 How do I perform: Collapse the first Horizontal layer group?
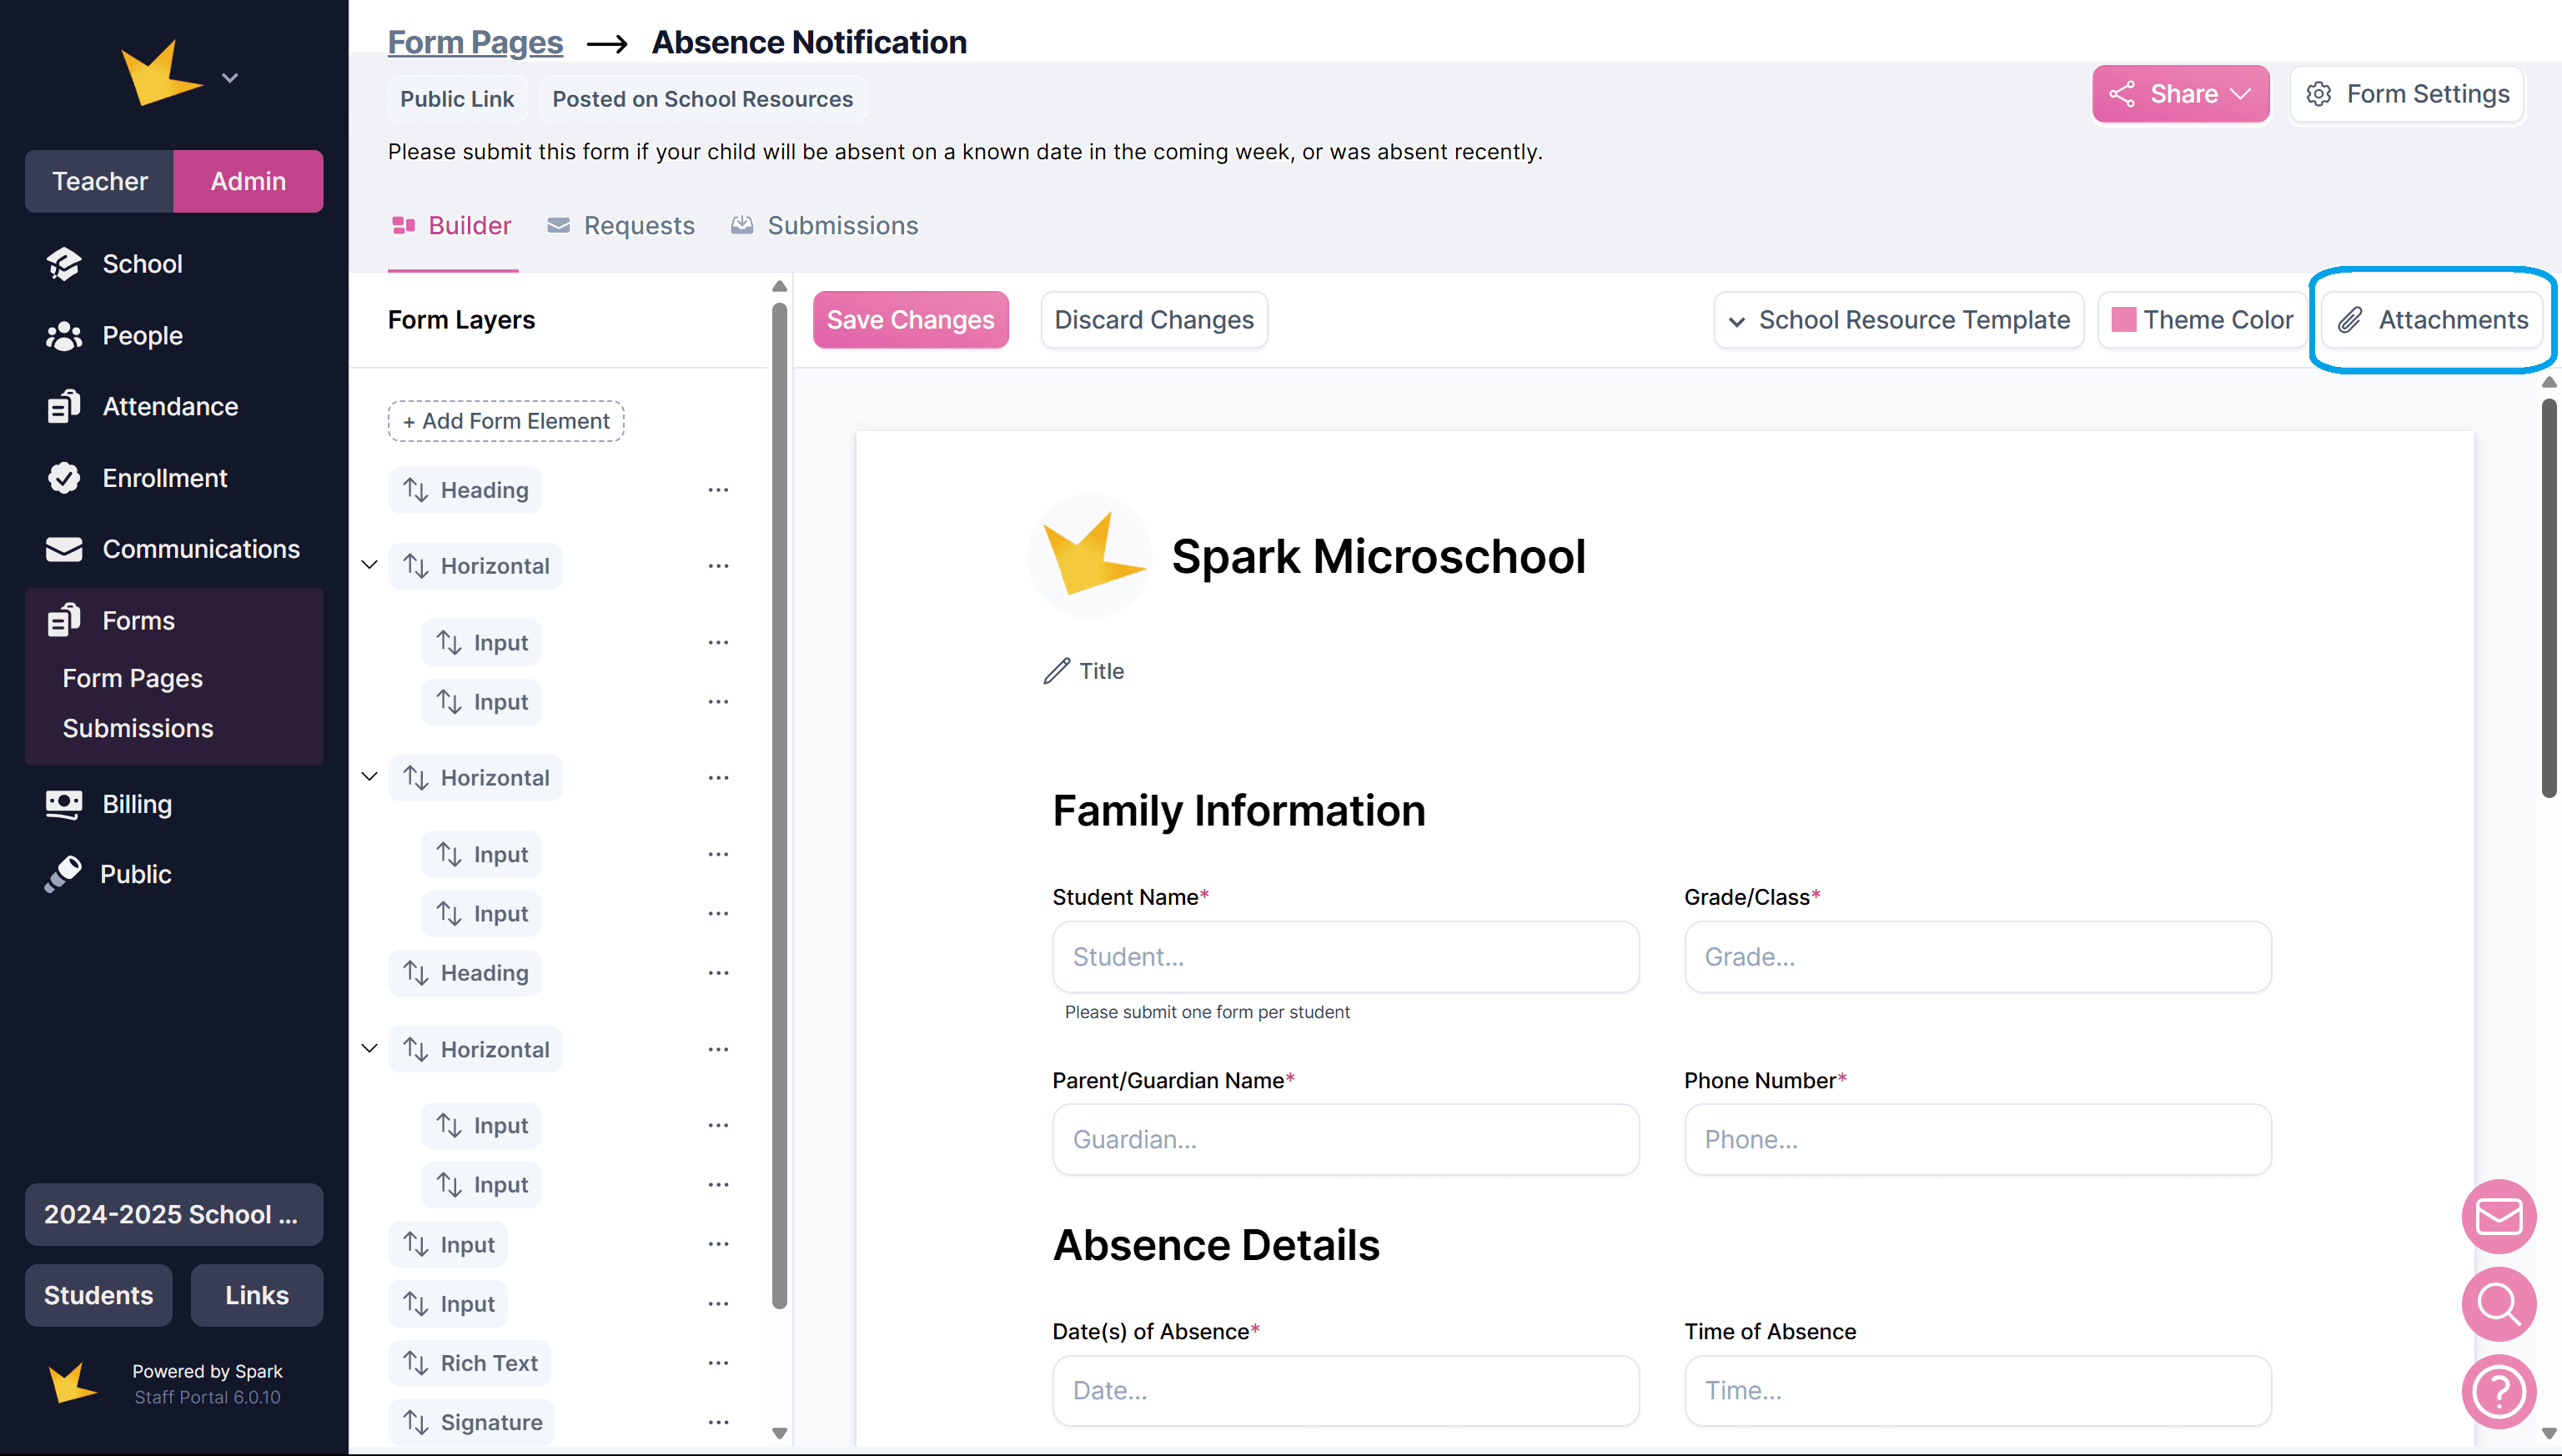pos(369,566)
